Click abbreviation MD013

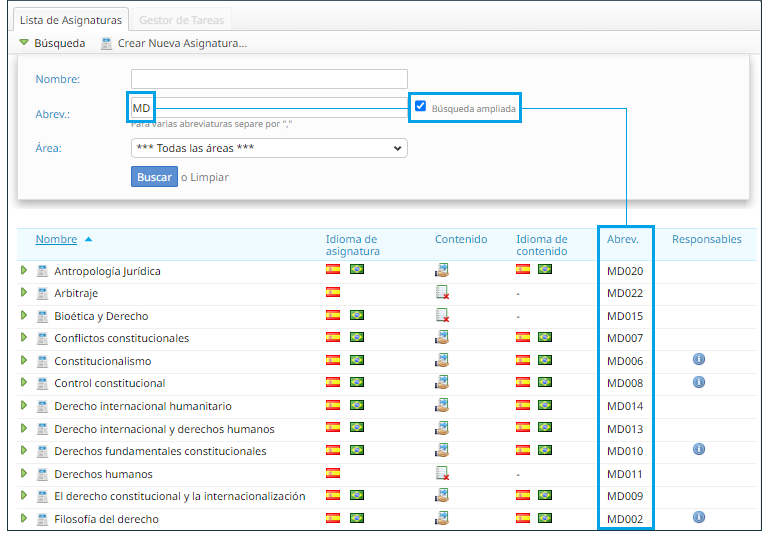[x=625, y=429]
